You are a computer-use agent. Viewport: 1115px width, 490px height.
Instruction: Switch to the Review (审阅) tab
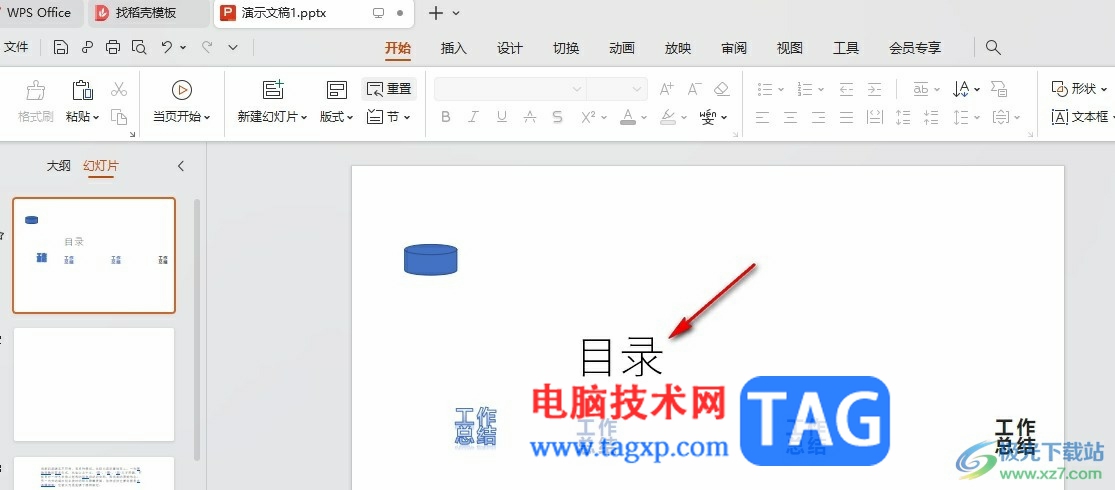(734, 48)
